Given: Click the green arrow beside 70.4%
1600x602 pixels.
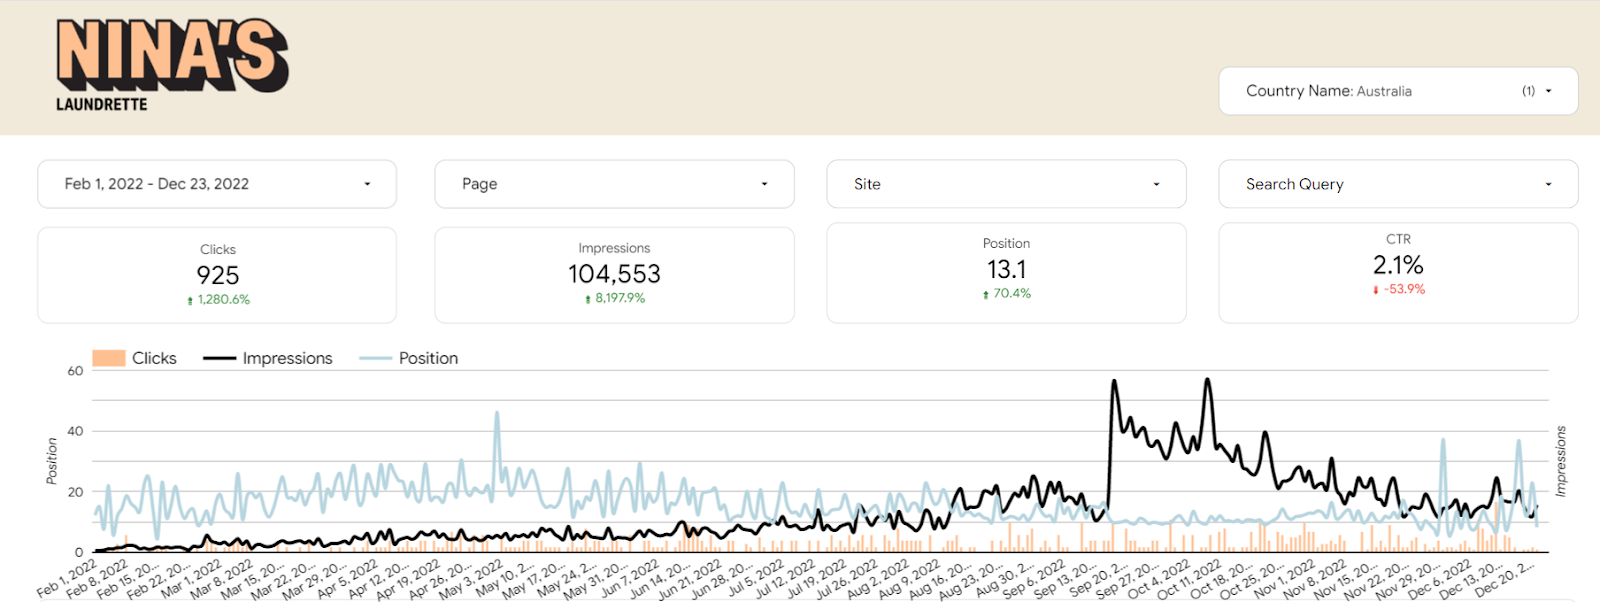Looking at the screenshot, I should [986, 295].
